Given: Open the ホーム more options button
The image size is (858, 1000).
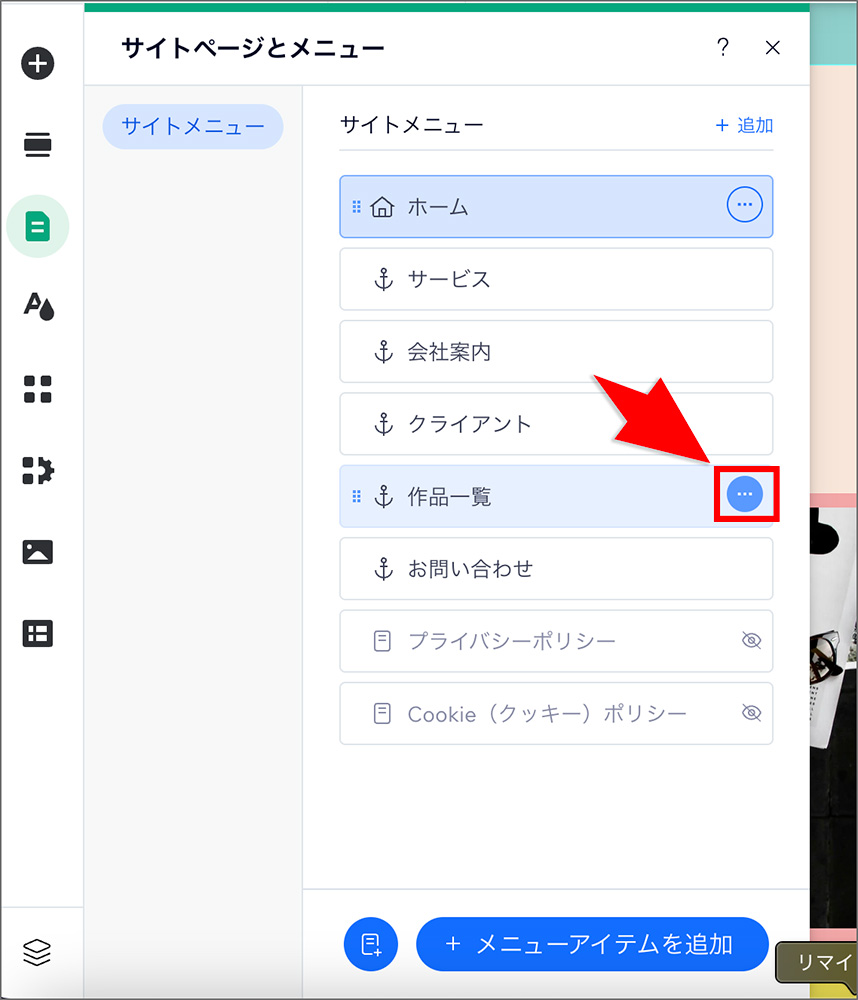Looking at the screenshot, I should tap(744, 205).
